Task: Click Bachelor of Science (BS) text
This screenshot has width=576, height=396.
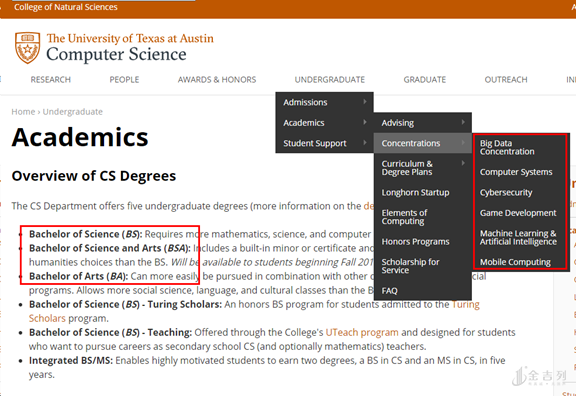Action: pyautogui.click(x=86, y=234)
